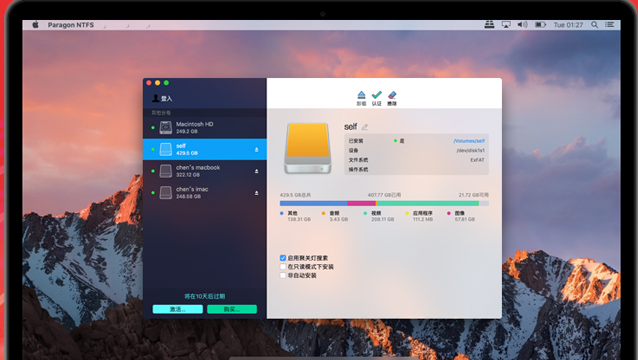
Task: Click the cyan Activate button
Action: tap(178, 309)
